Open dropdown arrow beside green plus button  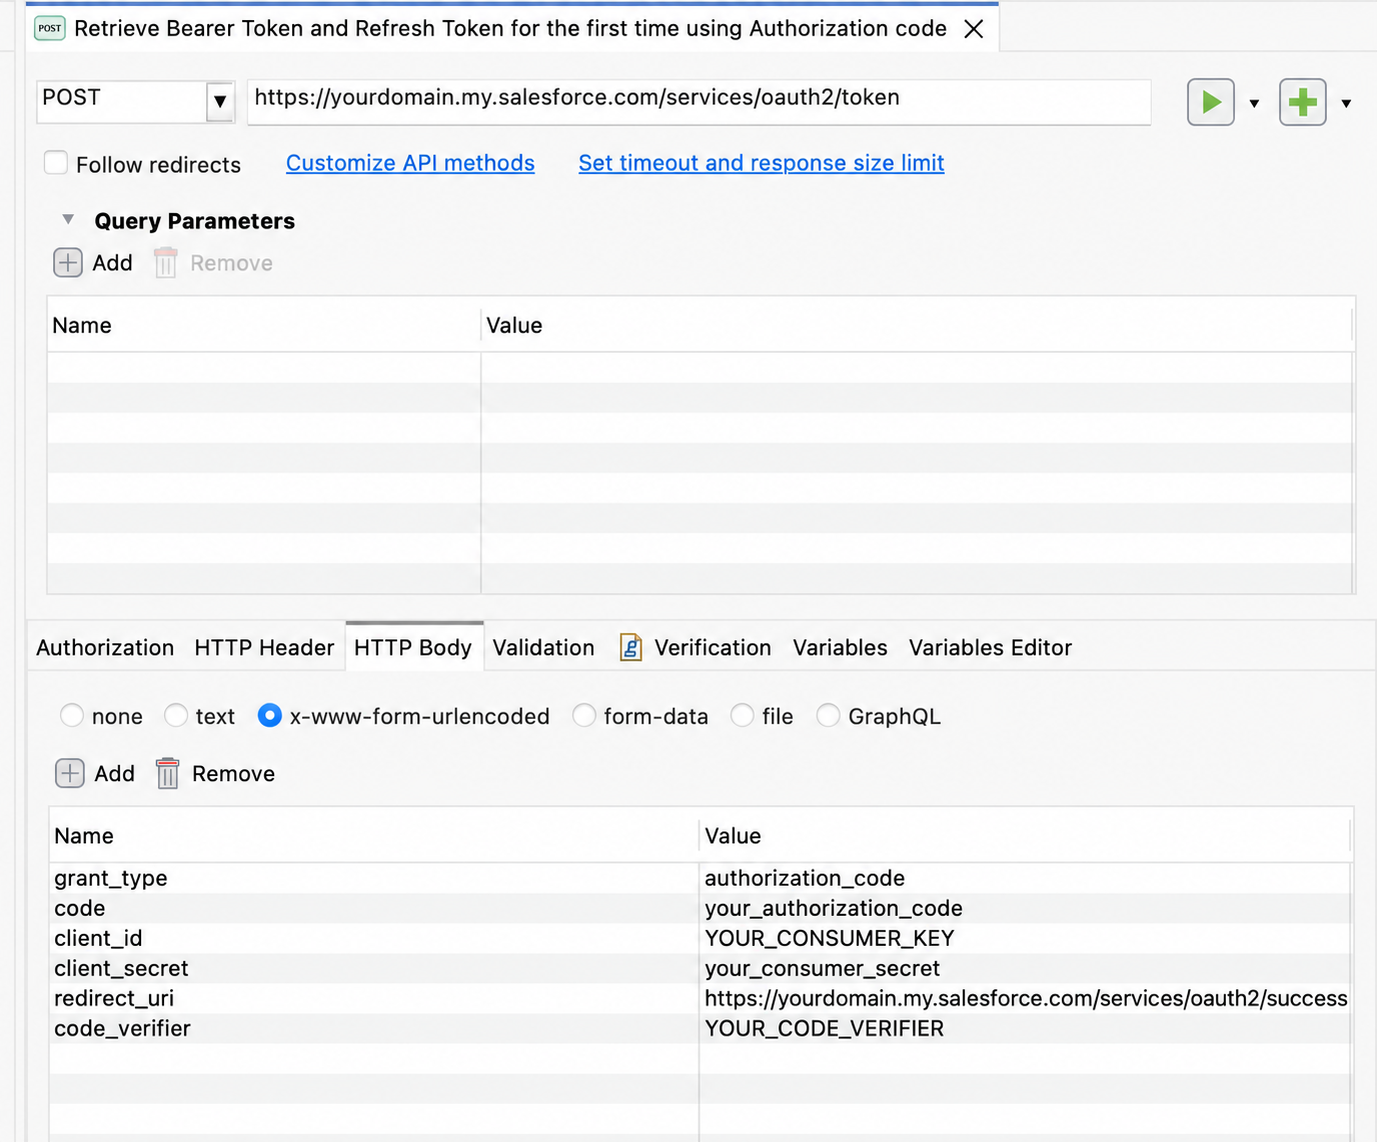[1346, 103]
